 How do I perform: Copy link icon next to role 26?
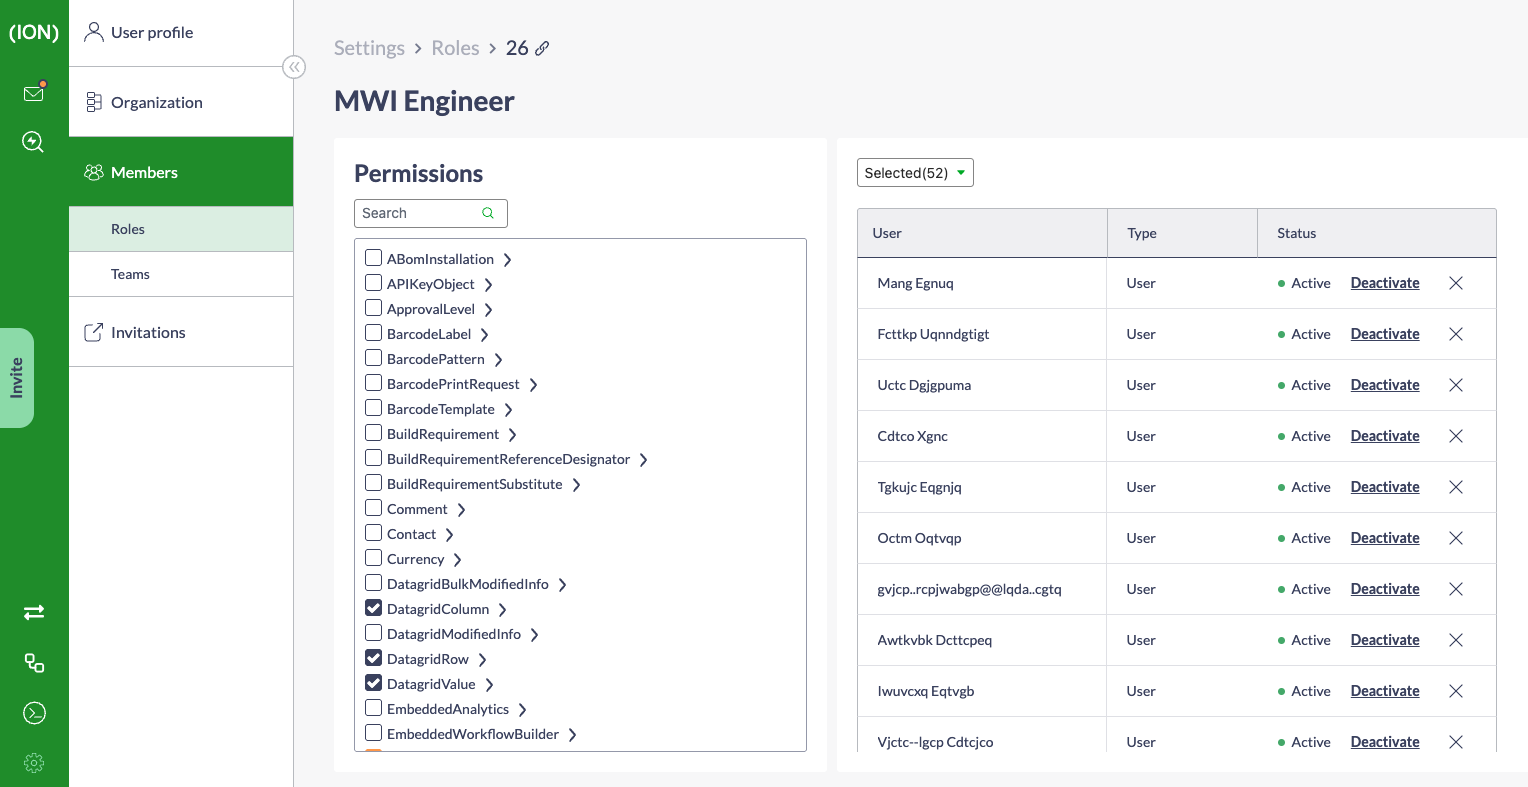[542, 48]
